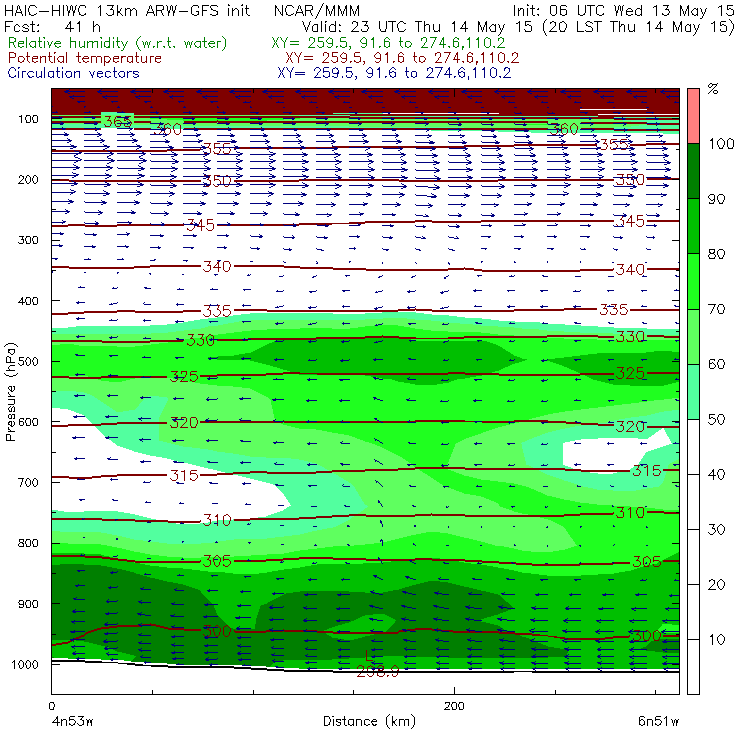Click the green XY coordinates text
Screen dimensions: 740x740
pos(388,43)
